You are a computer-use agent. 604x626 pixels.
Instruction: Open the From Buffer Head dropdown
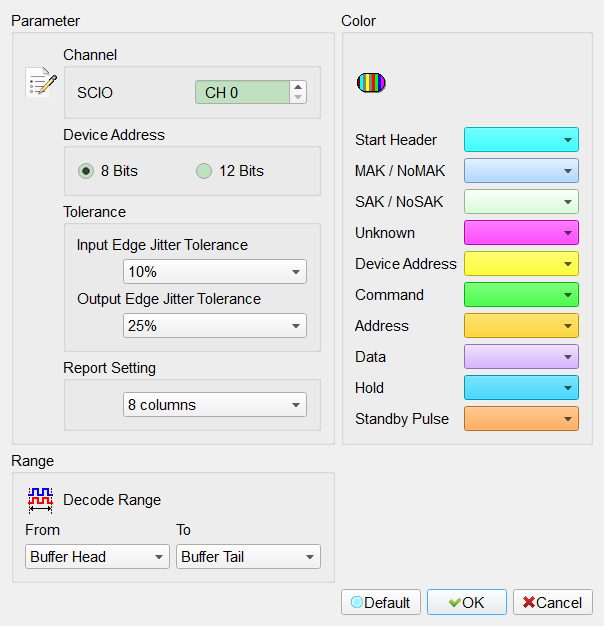click(x=97, y=557)
